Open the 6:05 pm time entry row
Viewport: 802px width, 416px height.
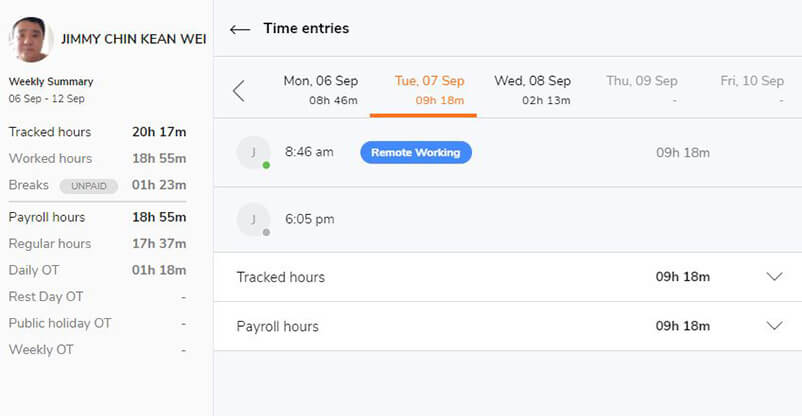point(508,220)
